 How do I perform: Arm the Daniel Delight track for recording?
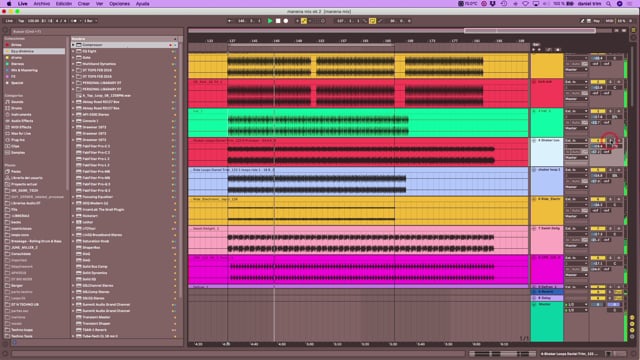pyautogui.click(x=619, y=229)
